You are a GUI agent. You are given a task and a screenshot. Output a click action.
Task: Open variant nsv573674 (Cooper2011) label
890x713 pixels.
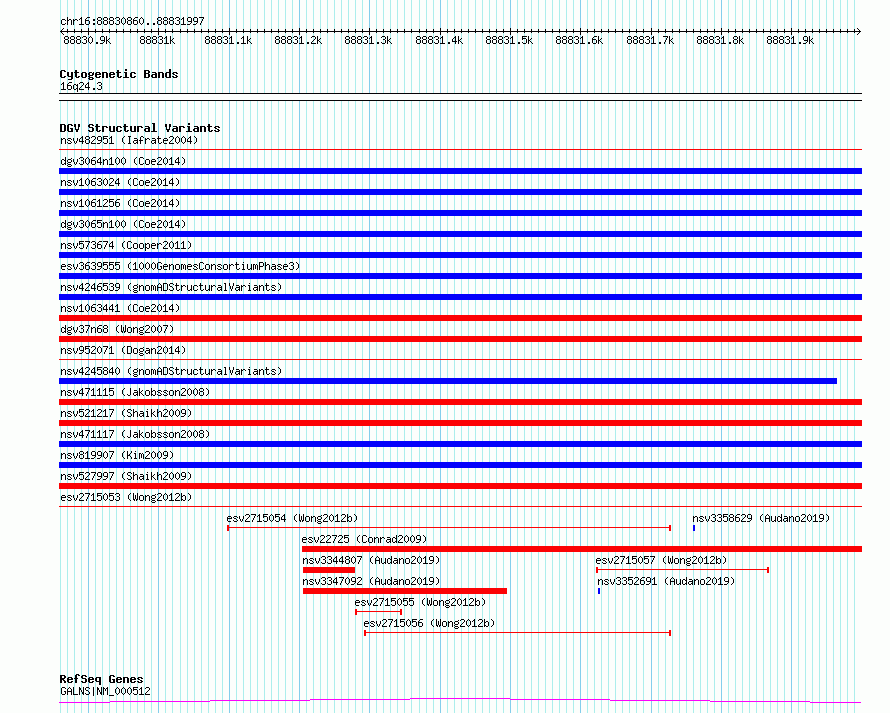(126, 245)
